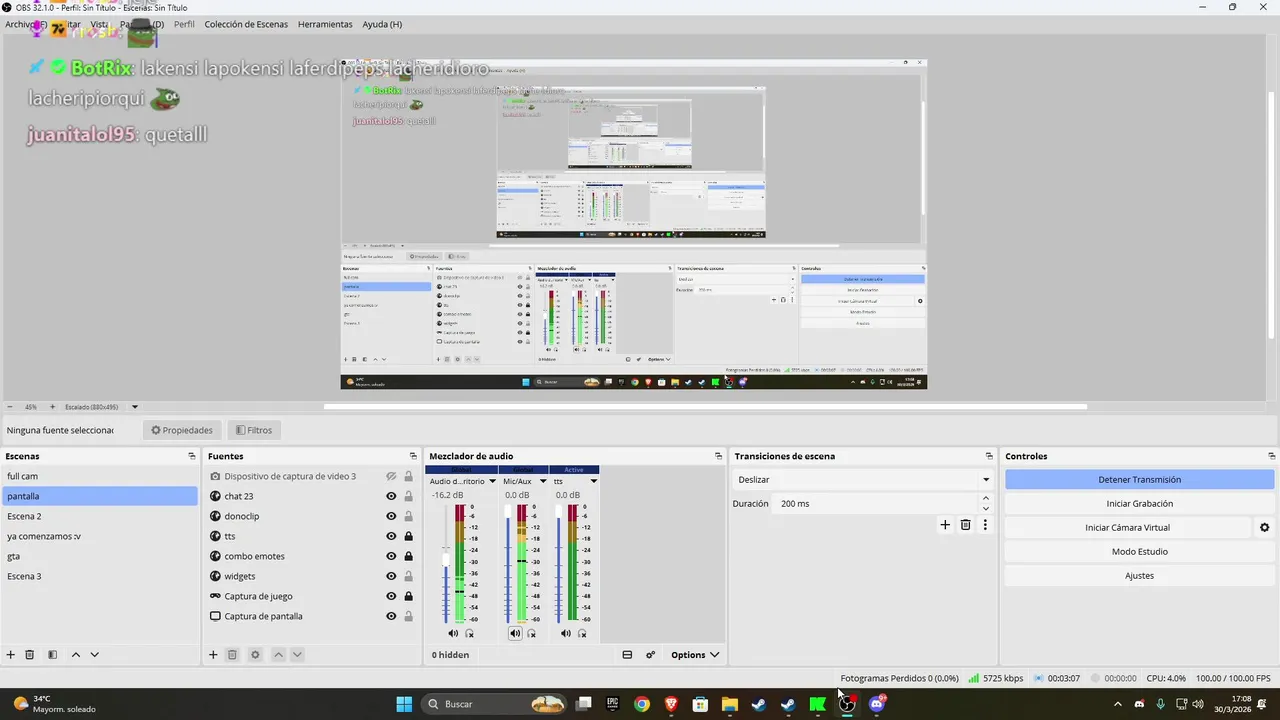This screenshot has height=720, width=1280.
Task: Toggle monitoring icon for Mic/Aux
Action: [531, 633]
